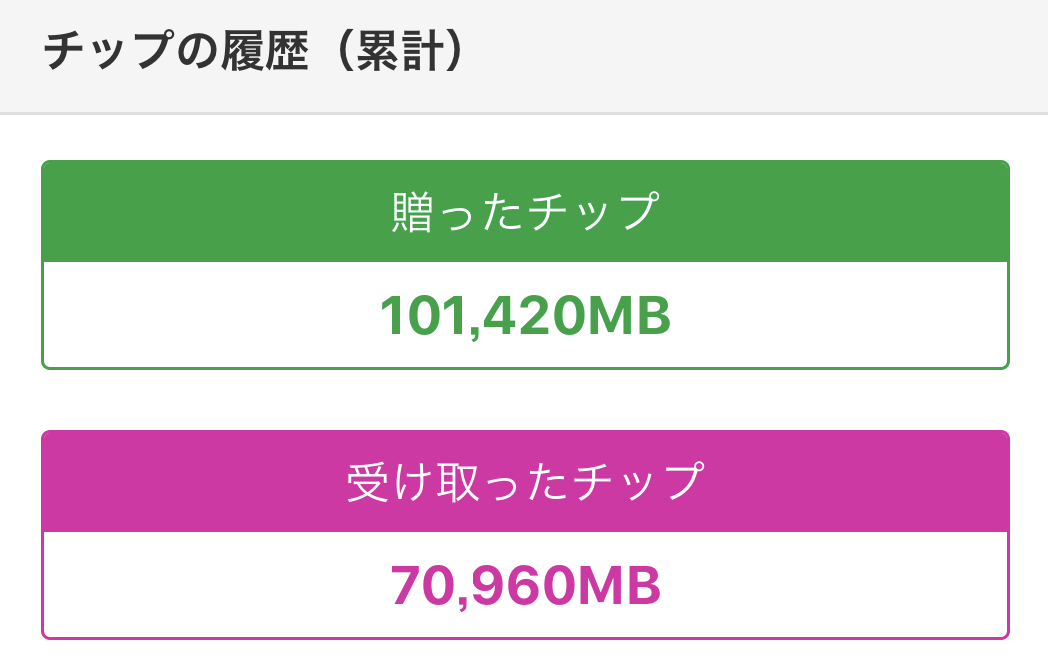Tap the pink 受け取ったチップ header
Viewport: 1048px width, 656px height.
(525, 482)
